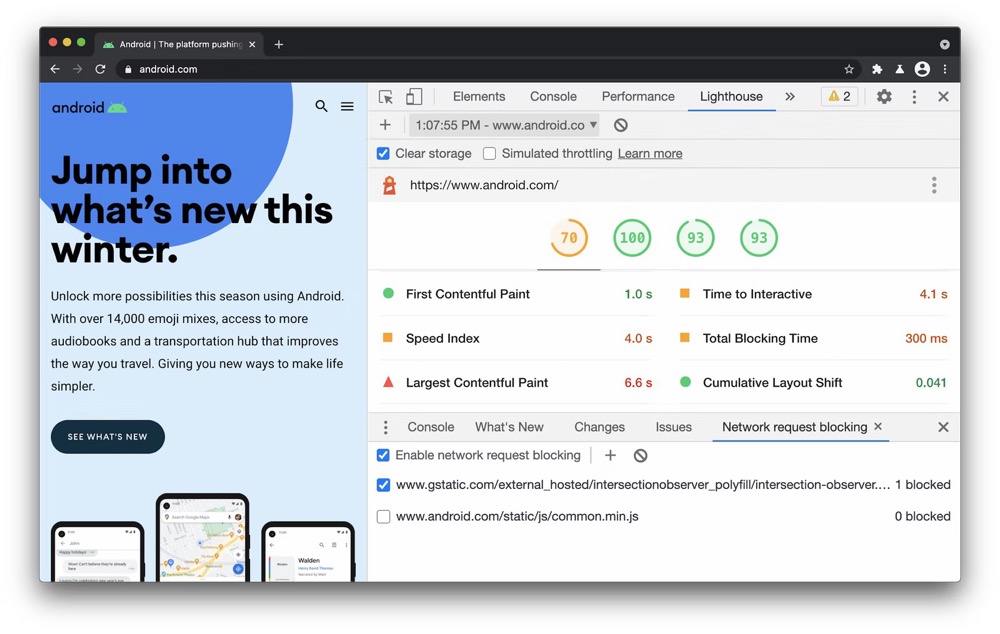Click the last 93 score gauge
Viewport: 1000px width, 634px height.
(758, 238)
